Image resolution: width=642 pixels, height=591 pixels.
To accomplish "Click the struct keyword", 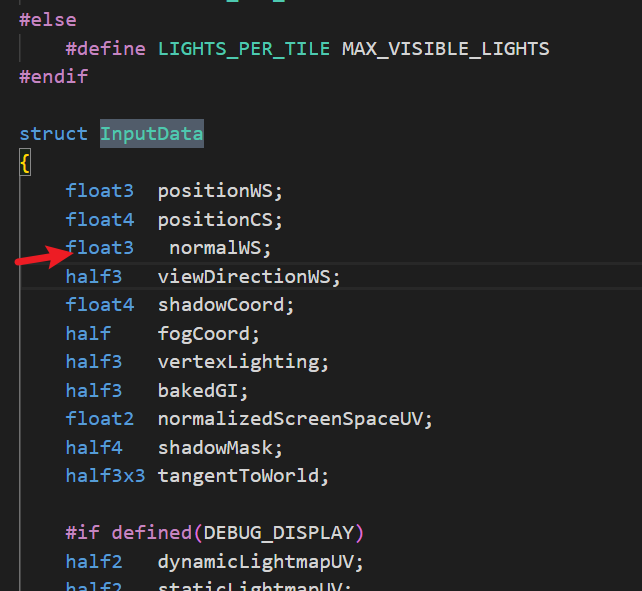I will [53, 133].
